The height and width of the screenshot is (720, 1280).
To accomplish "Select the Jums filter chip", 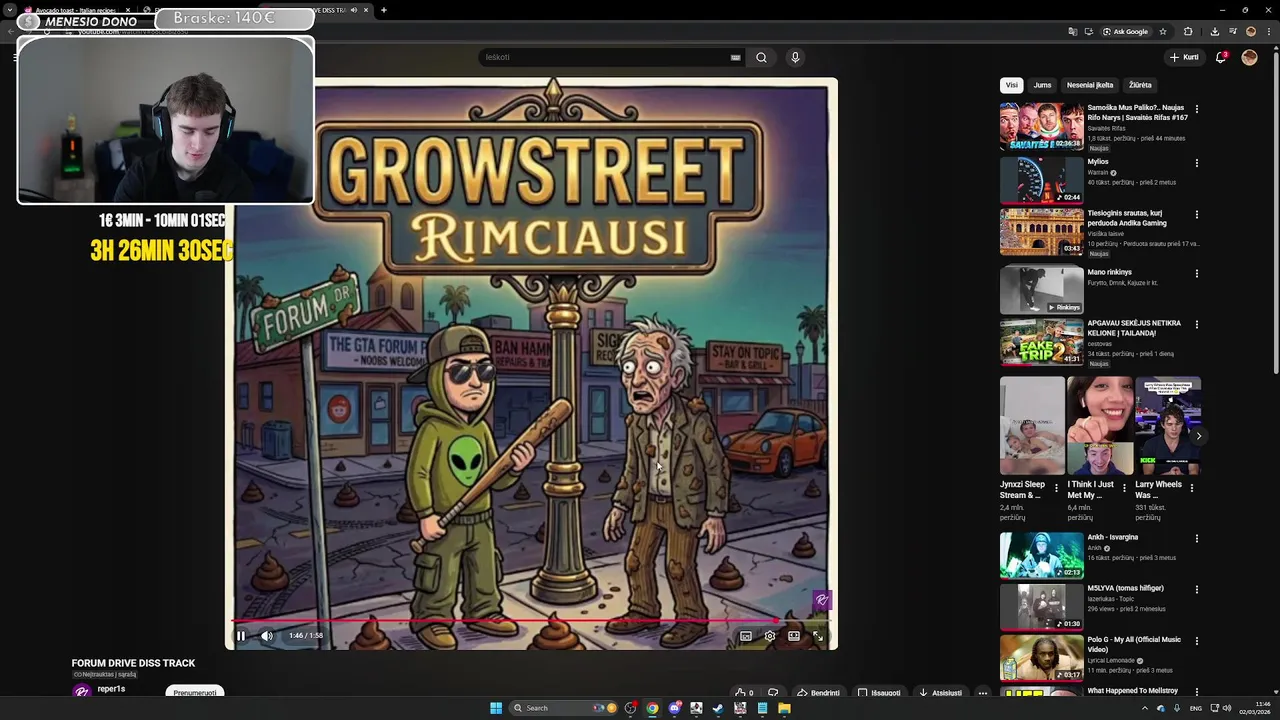I will click(x=1042, y=85).
